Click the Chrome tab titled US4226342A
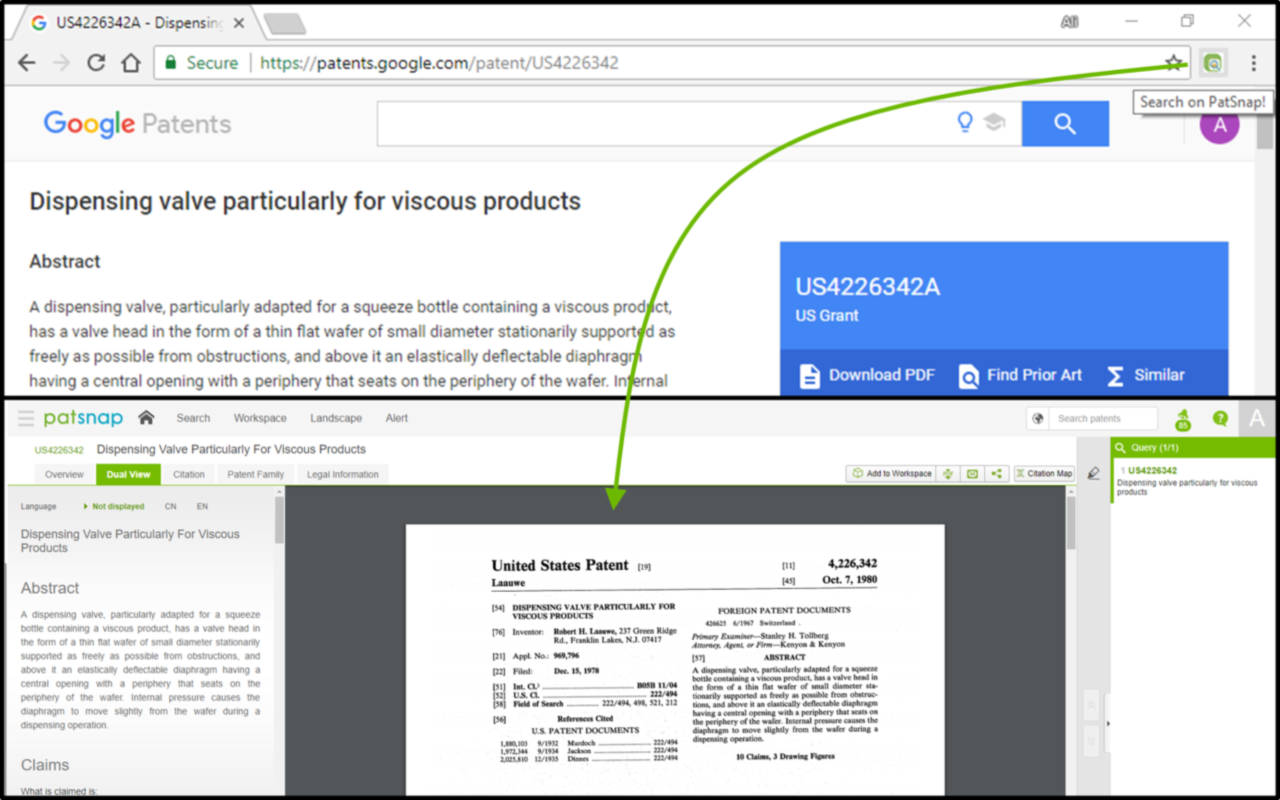Viewport: 1280px width, 800px height. click(x=137, y=23)
